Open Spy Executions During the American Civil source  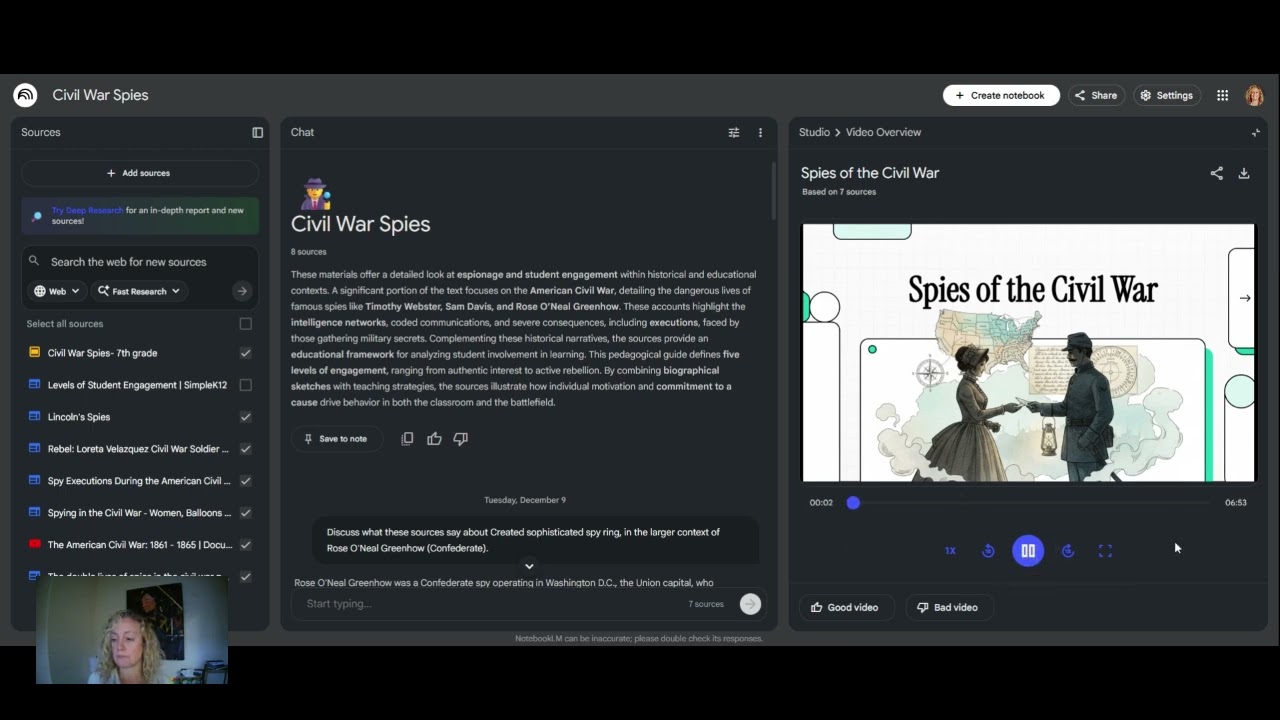[139, 481]
